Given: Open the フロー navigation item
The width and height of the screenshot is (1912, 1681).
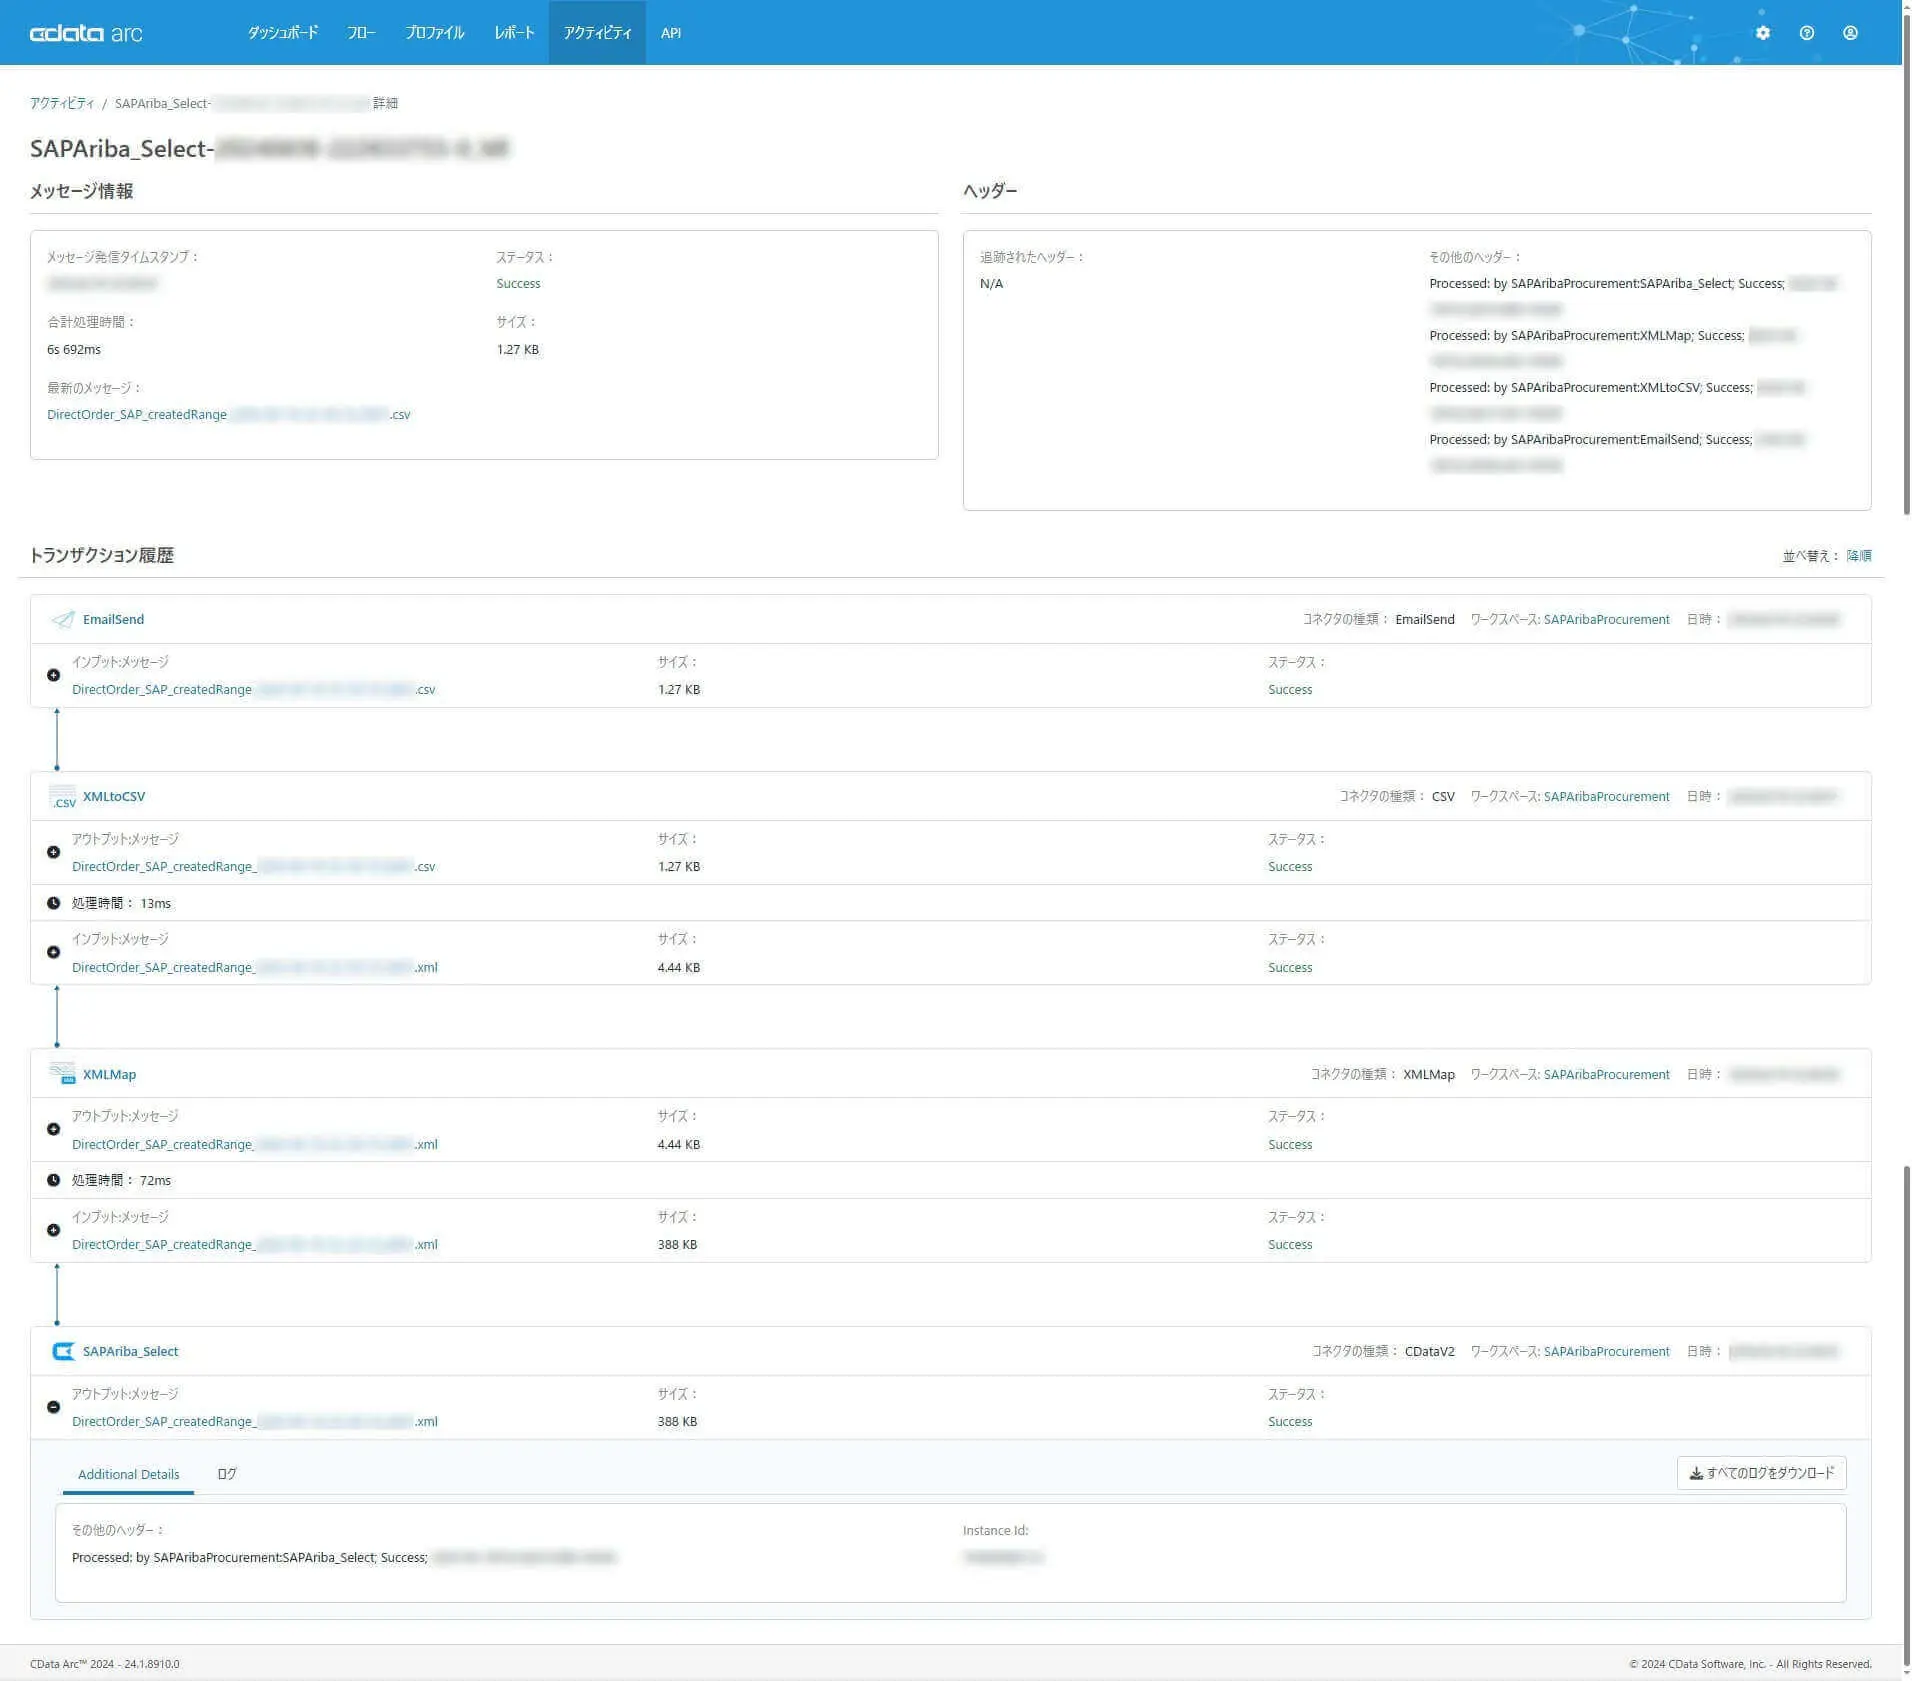Looking at the screenshot, I should (x=361, y=33).
